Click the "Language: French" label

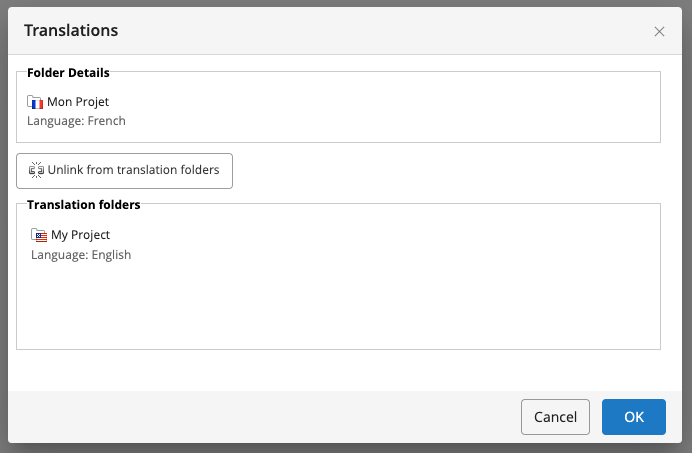pyautogui.click(x=76, y=121)
